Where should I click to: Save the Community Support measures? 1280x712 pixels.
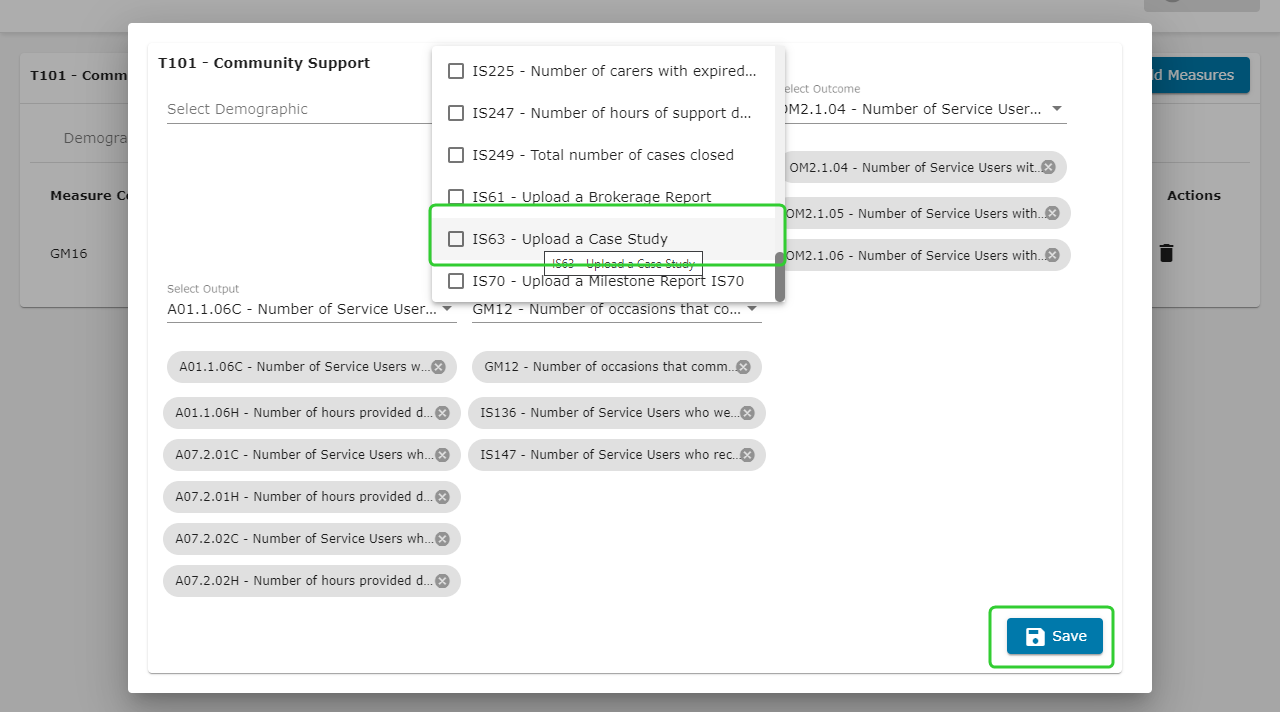point(1054,636)
